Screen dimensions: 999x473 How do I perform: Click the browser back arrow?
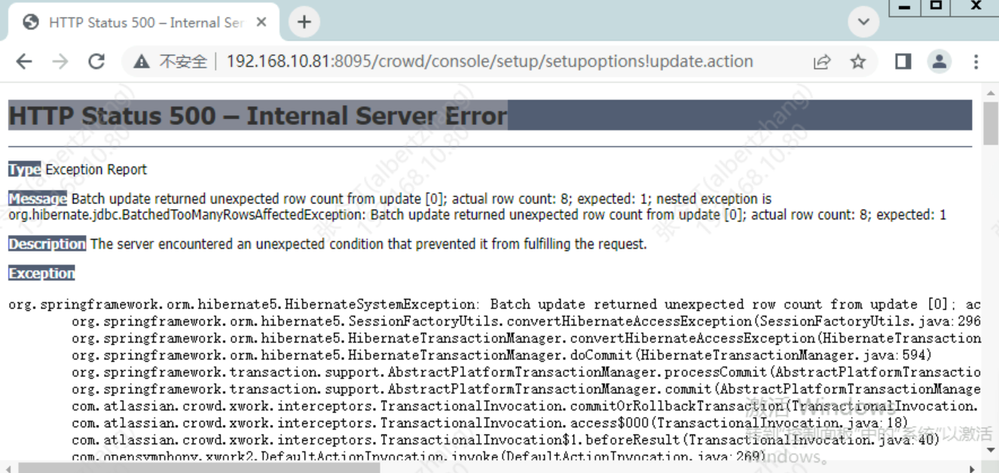(24, 61)
